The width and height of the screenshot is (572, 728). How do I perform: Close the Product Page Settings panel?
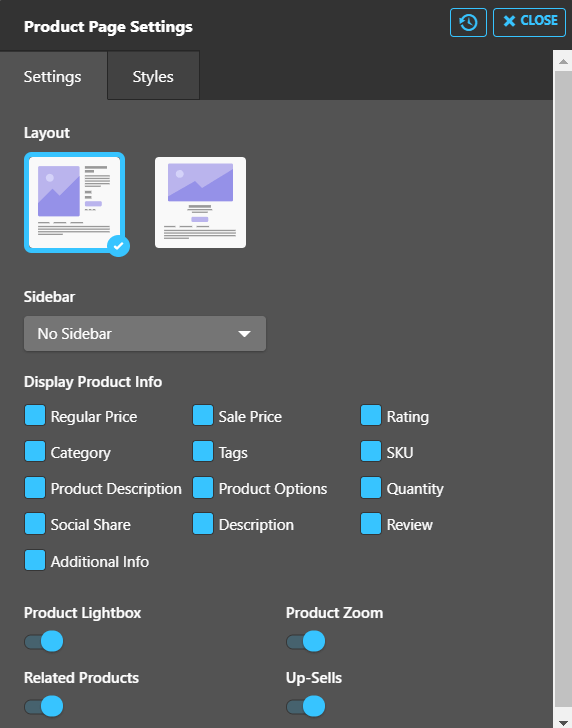529,22
